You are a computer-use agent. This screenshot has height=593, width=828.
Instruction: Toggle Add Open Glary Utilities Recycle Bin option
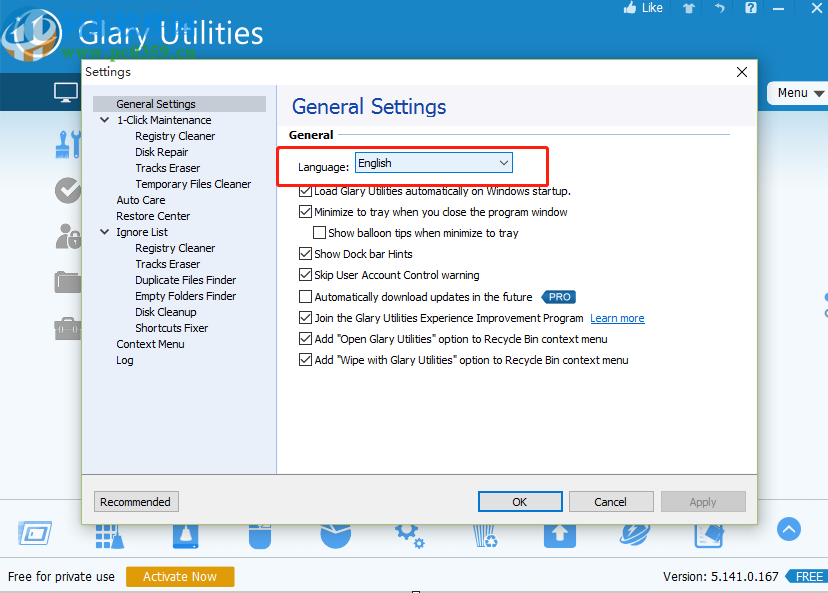tap(305, 338)
